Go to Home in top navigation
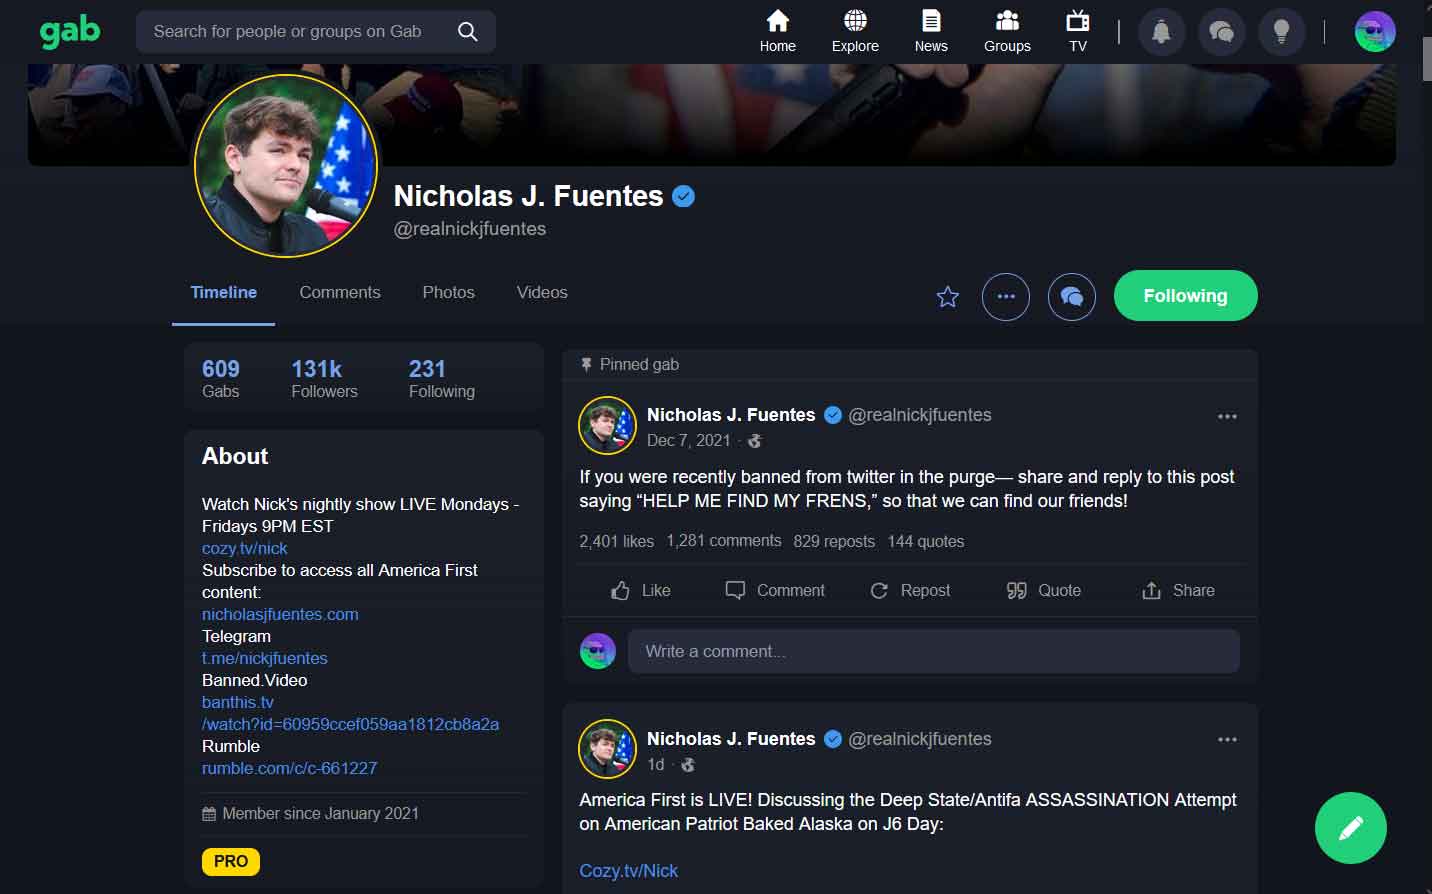 pos(777,32)
